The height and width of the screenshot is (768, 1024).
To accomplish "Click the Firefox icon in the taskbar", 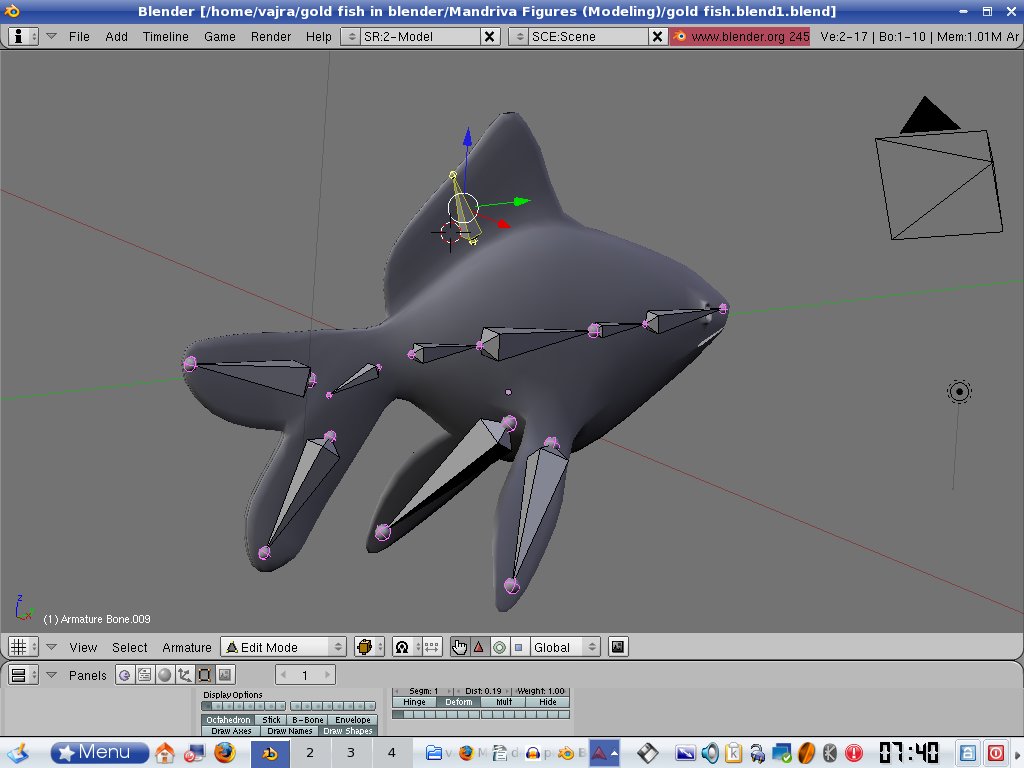I will tap(224, 752).
